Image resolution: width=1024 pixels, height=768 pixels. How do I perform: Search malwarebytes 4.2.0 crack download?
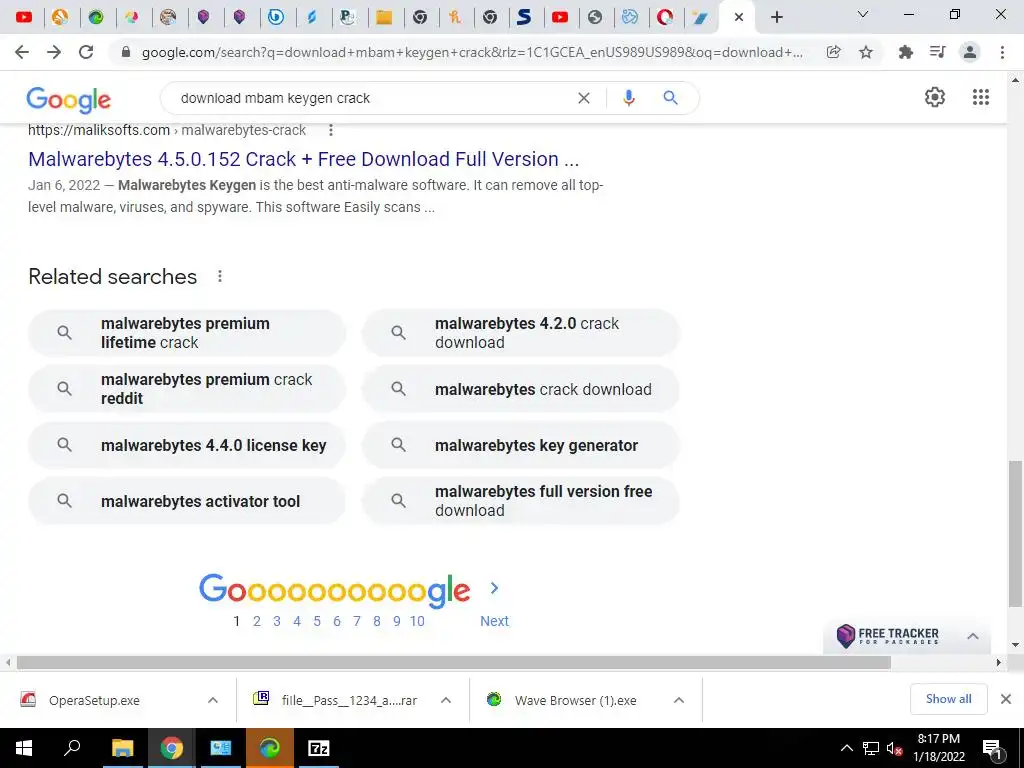click(521, 333)
